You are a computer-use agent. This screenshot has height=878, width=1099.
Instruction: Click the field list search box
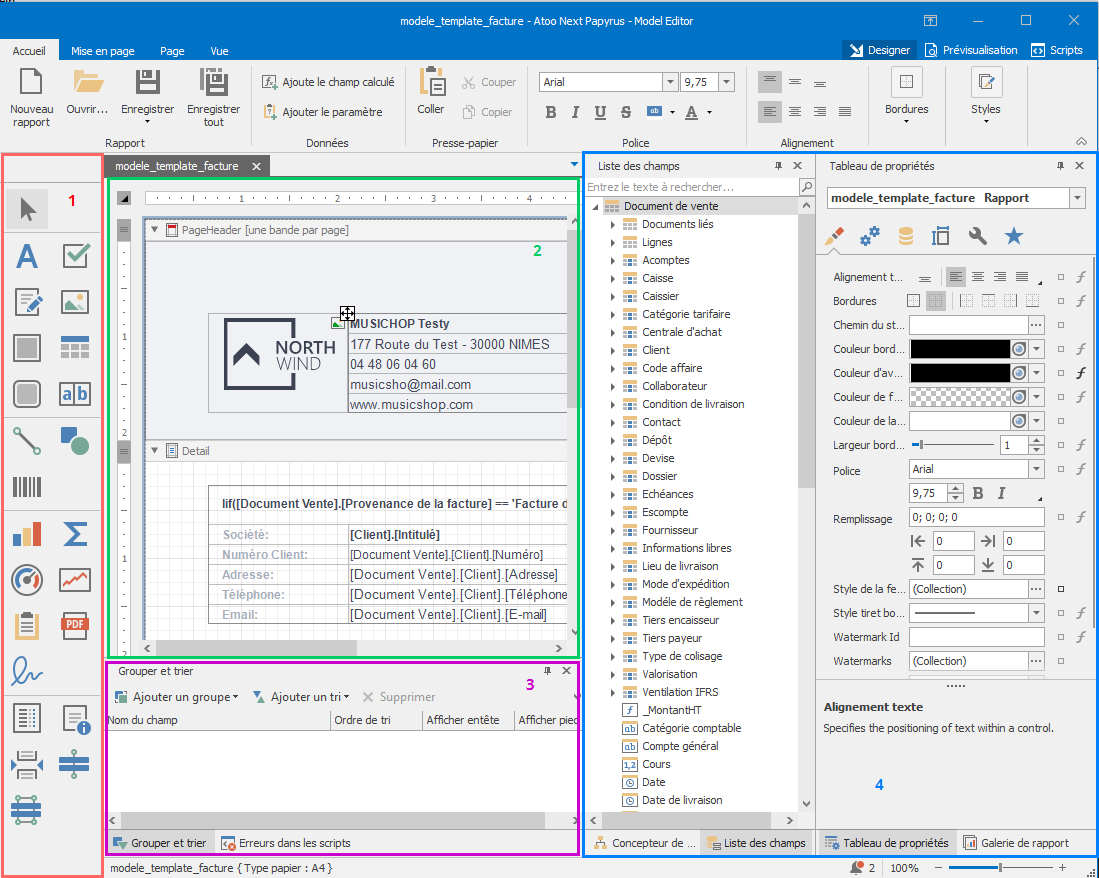[x=691, y=187]
